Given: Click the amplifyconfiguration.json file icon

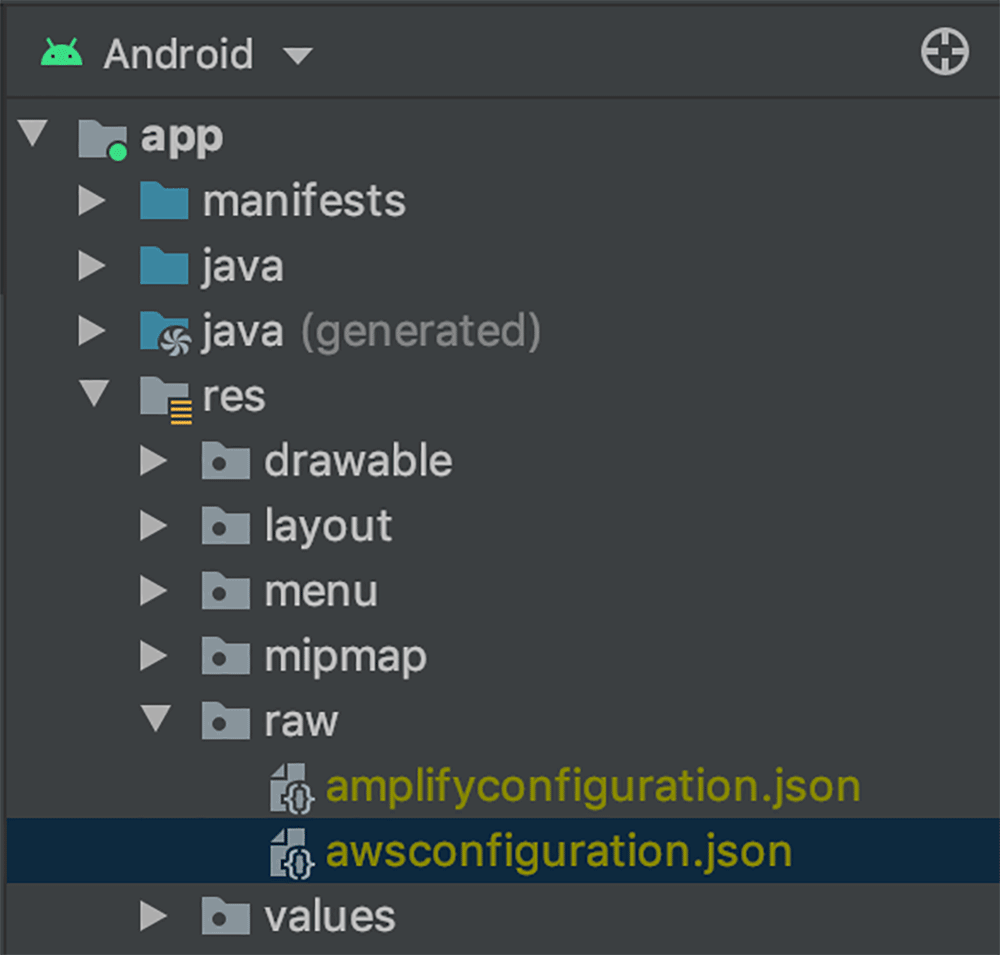Looking at the screenshot, I should point(291,788).
